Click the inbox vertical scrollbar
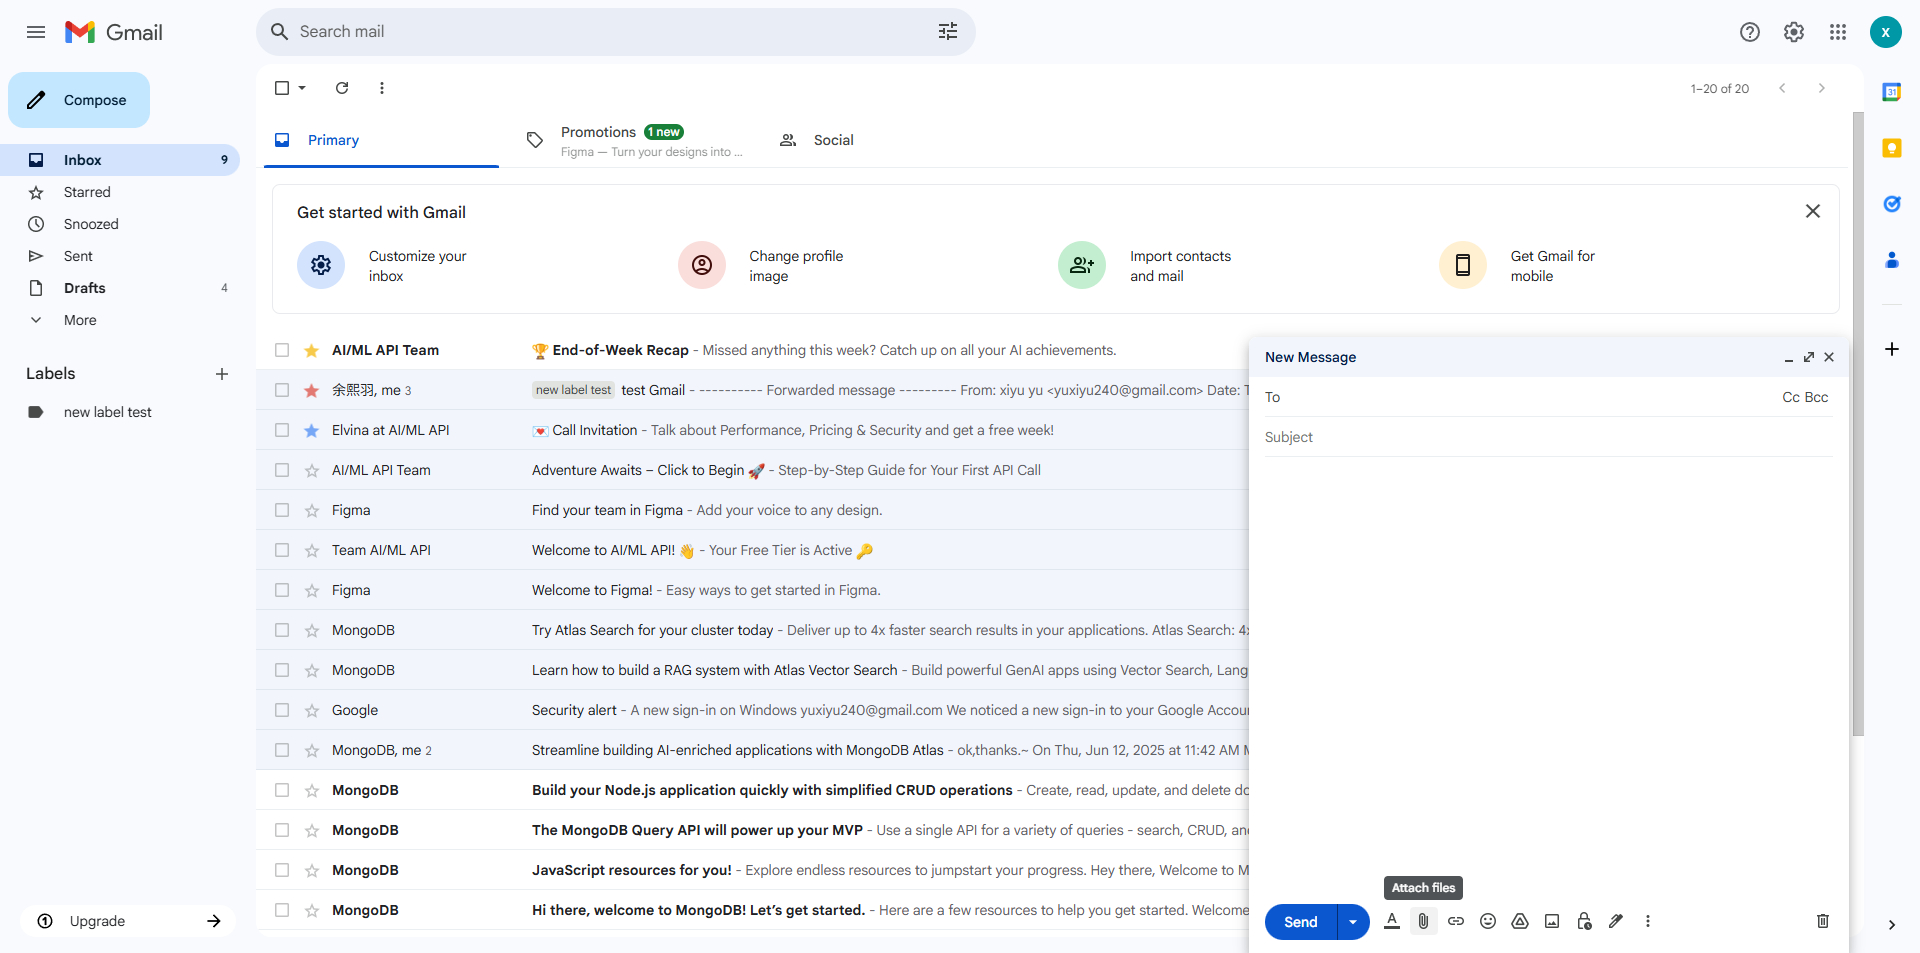 pos(1858,425)
